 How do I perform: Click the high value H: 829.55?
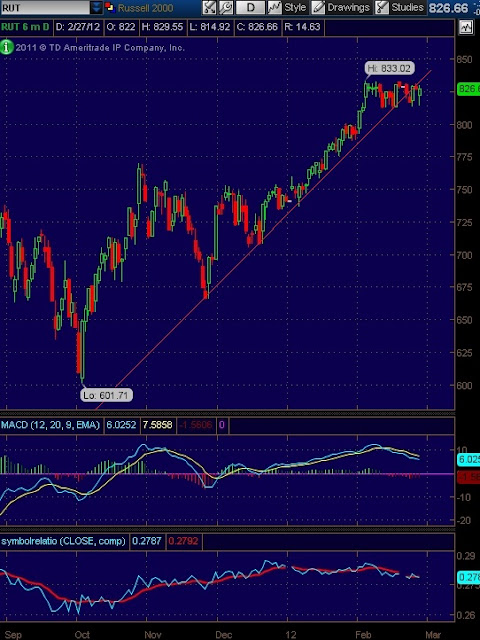(162, 27)
